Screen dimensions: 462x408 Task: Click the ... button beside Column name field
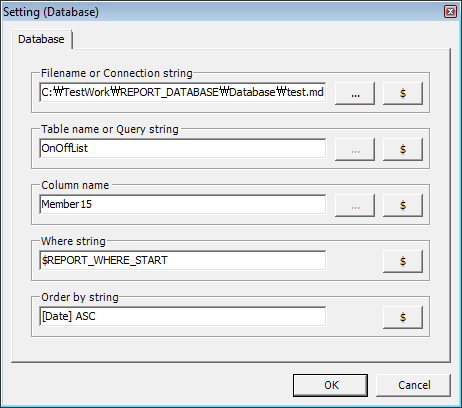[x=355, y=205]
